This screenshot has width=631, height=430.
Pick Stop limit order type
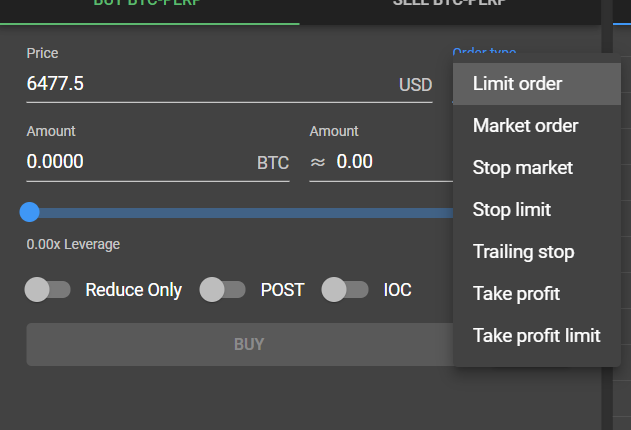click(x=511, y=210)
